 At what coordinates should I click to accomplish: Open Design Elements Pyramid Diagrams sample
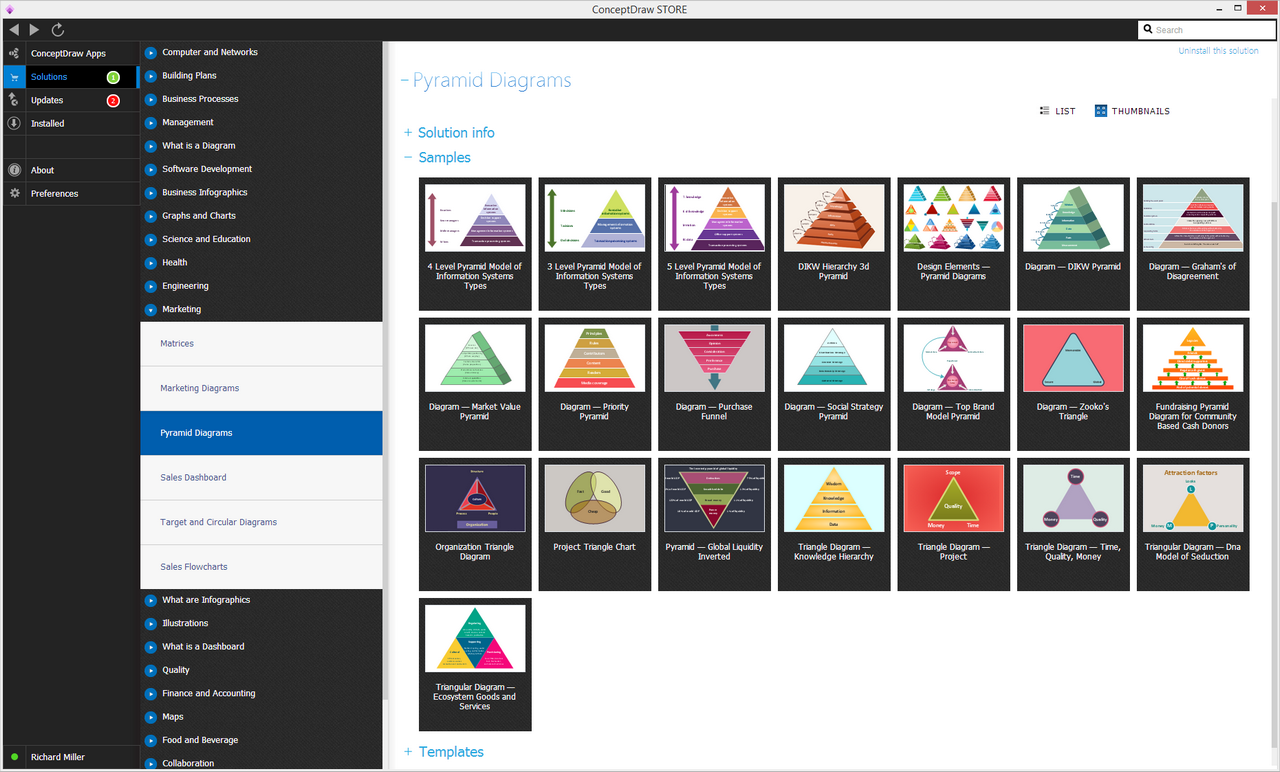[x=953, y=244]
